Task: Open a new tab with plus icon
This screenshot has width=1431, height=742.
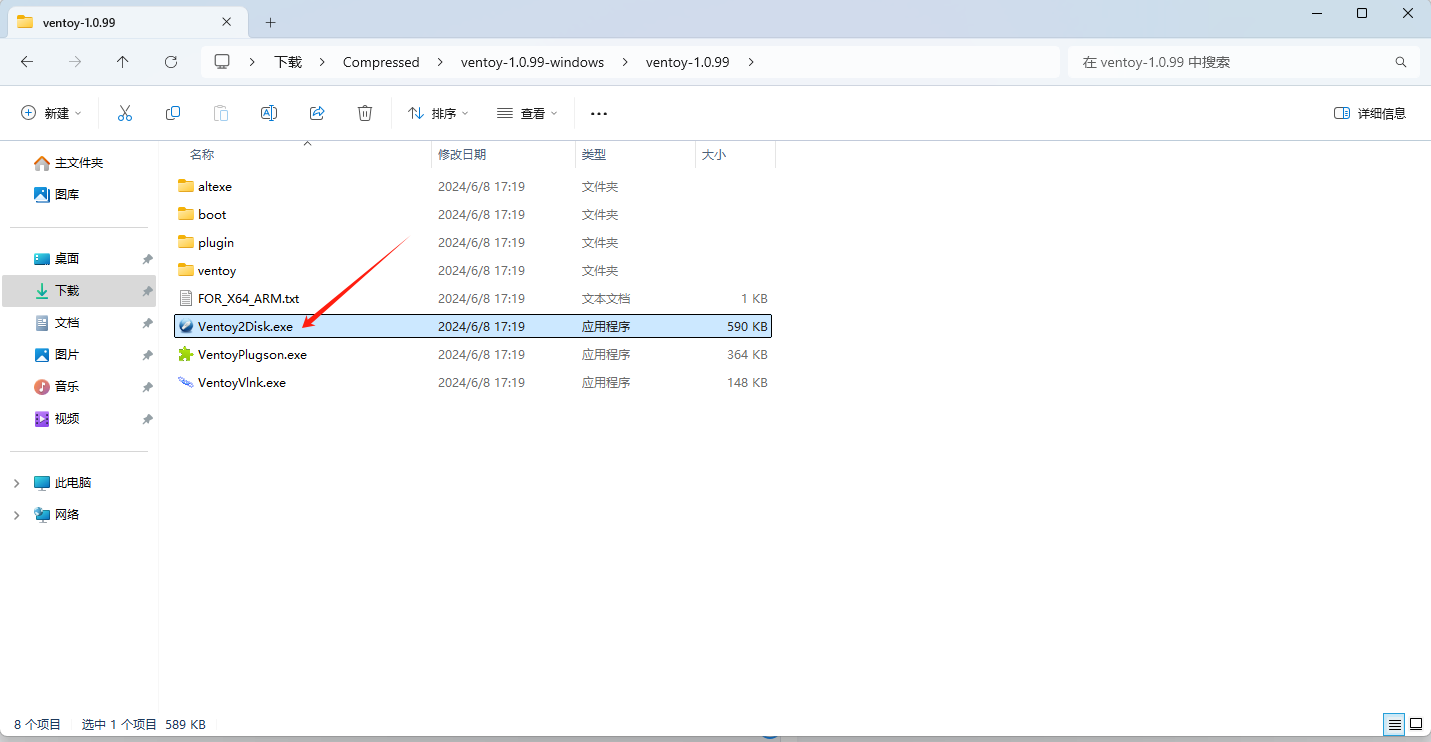Action: coord(270,22)
